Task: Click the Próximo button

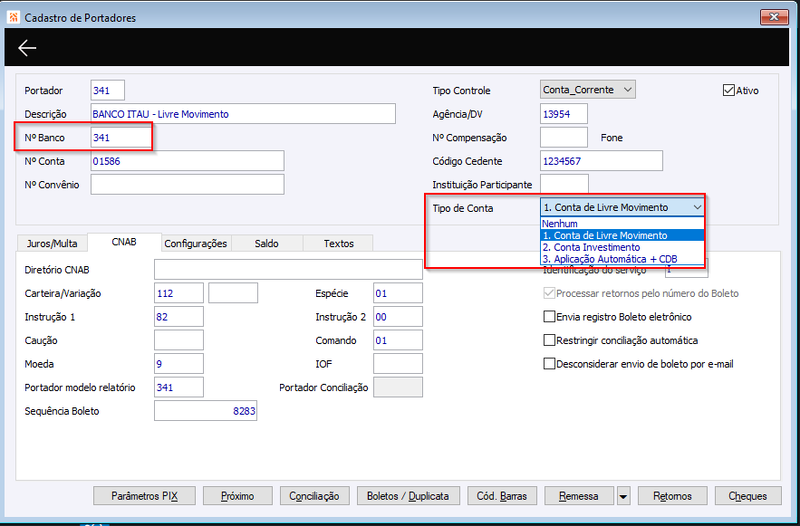Action: [x=238, y=496]
